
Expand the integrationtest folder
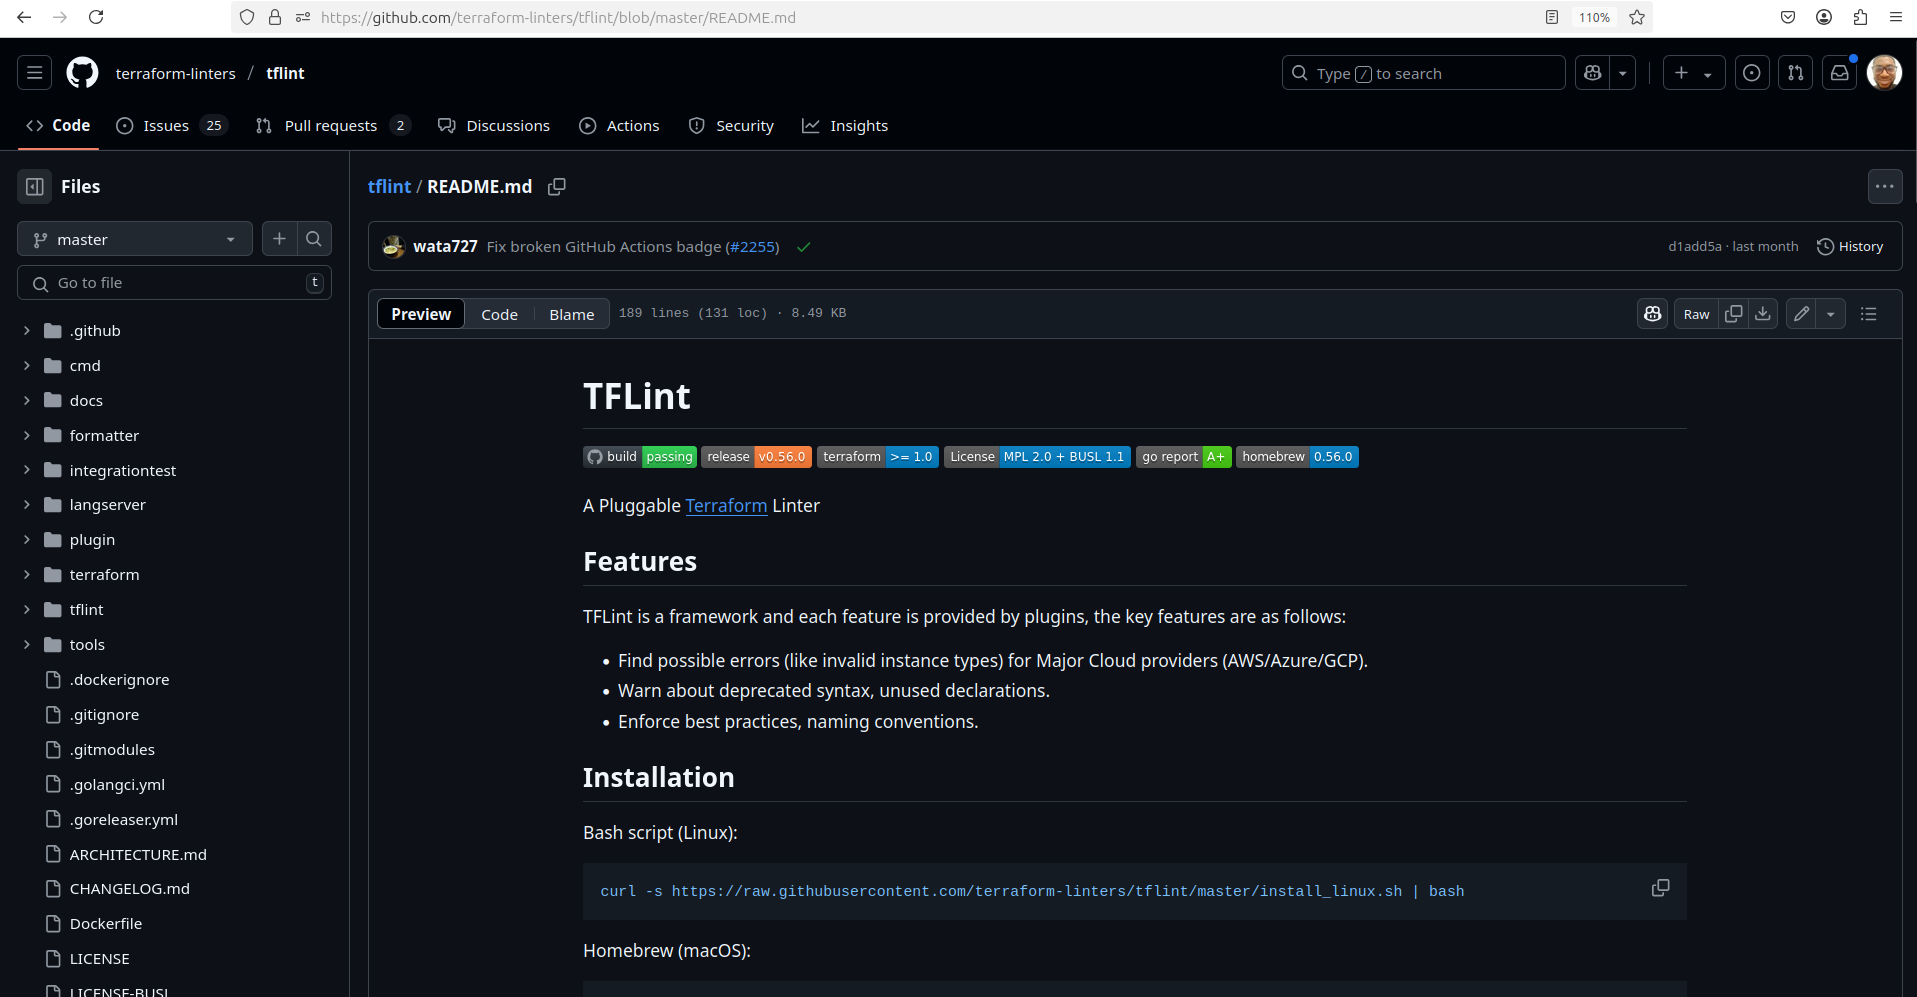27,470
